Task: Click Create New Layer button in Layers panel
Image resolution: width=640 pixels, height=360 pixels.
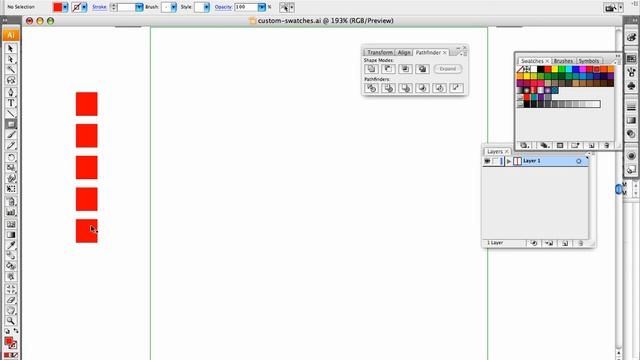Action: pos(565,243)
